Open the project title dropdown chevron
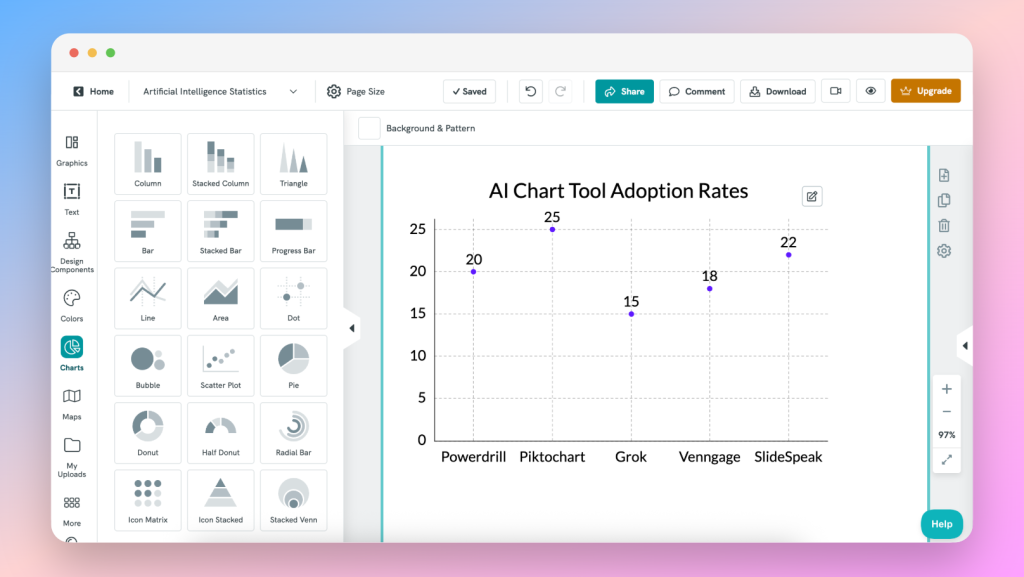 tap(293, 92)
